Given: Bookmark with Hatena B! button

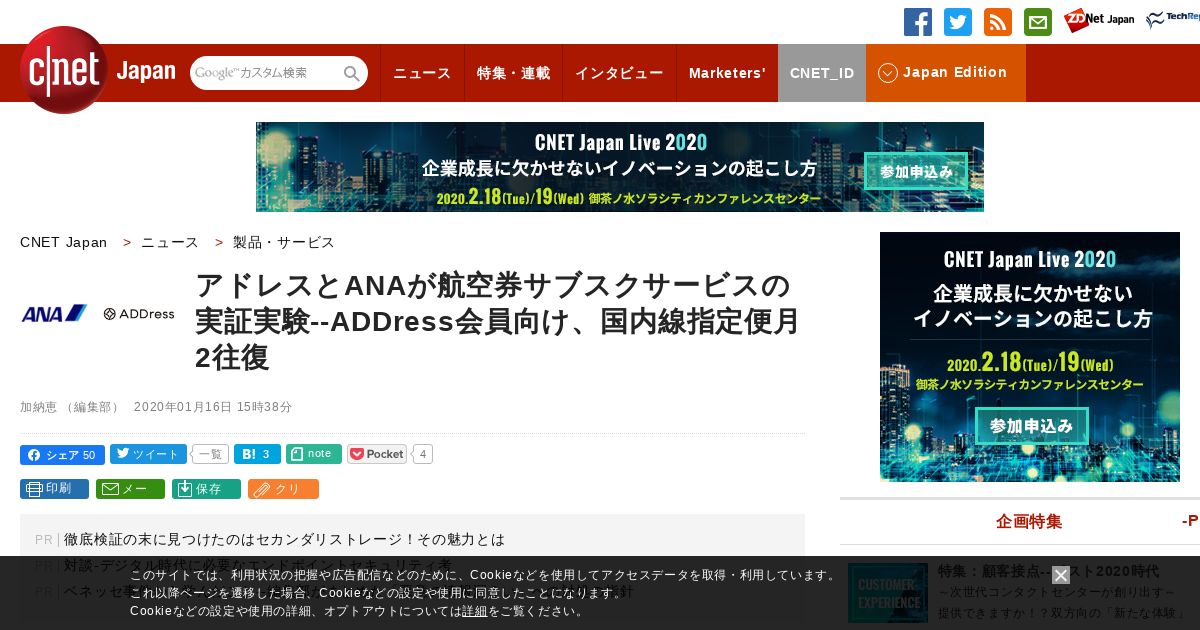Looking at the screenshot, I should tap(257, 454).
